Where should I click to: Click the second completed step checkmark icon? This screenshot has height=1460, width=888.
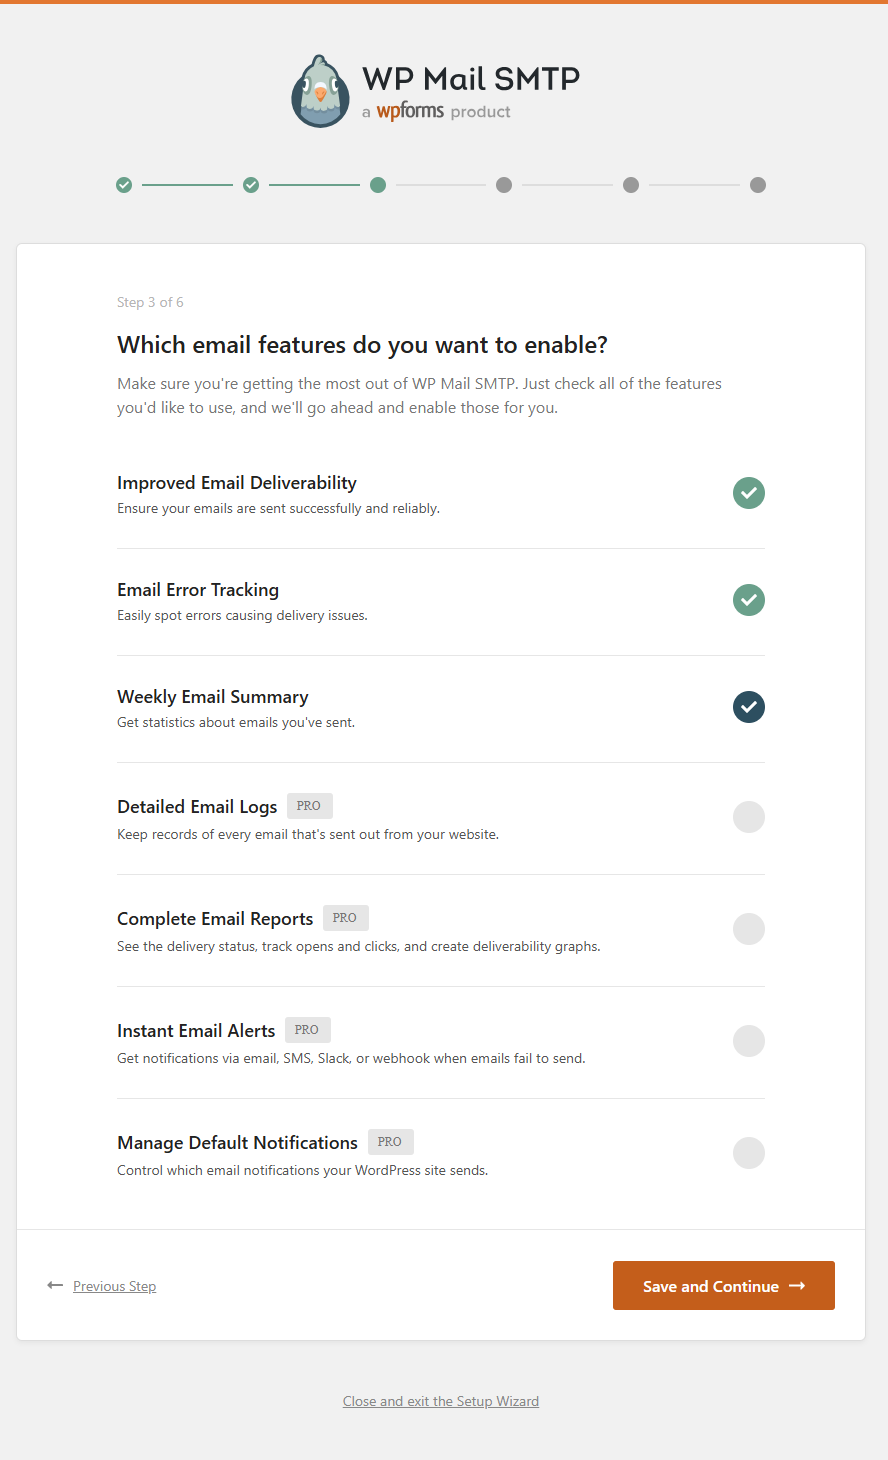point(251,185)
